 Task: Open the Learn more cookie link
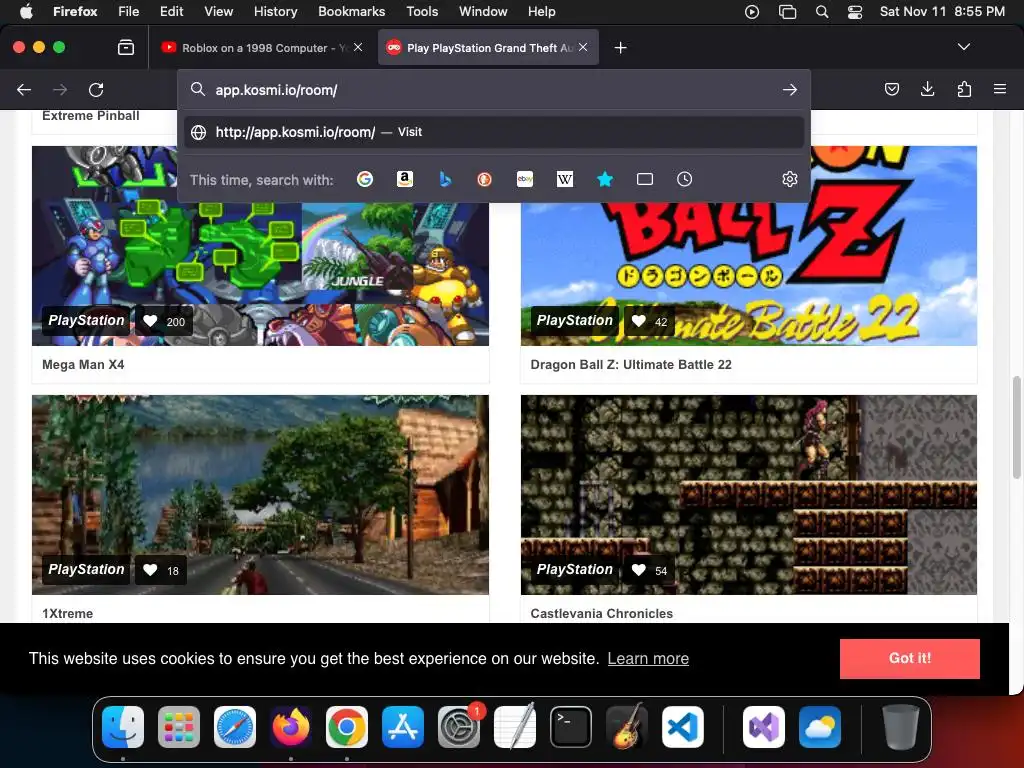coord(648,658)
